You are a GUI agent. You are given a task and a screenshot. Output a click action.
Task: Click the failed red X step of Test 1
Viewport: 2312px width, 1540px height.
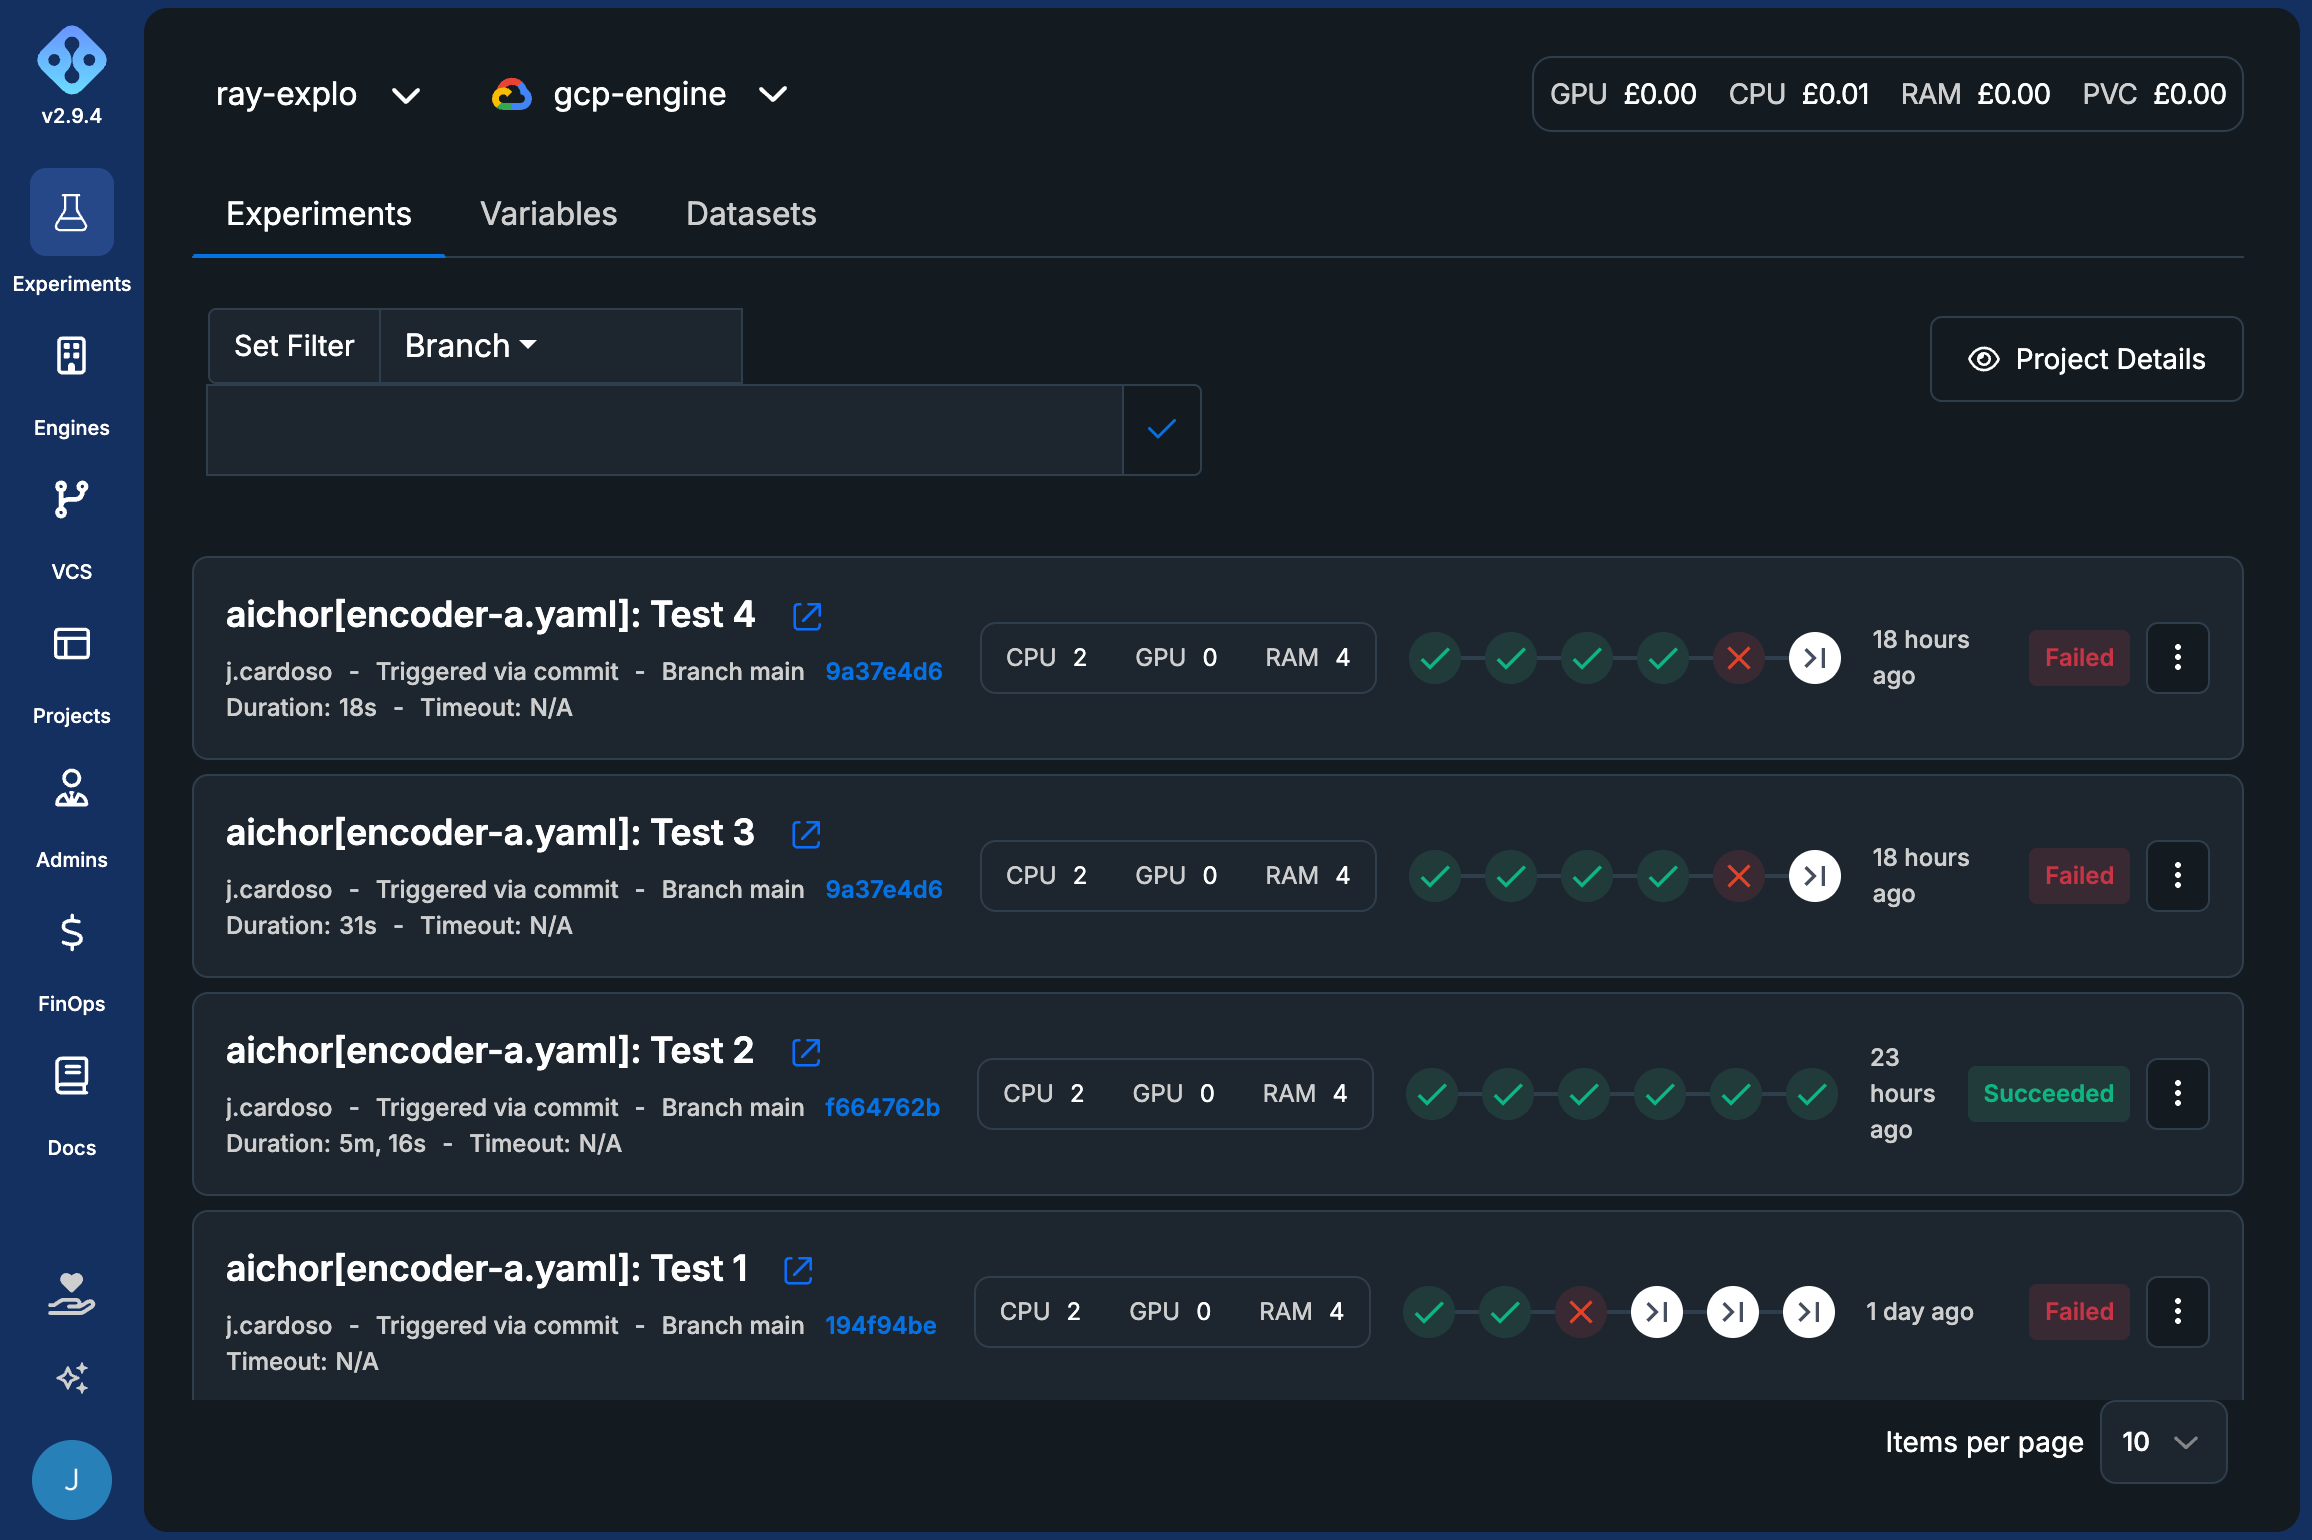click(x=1581, y=1312)
